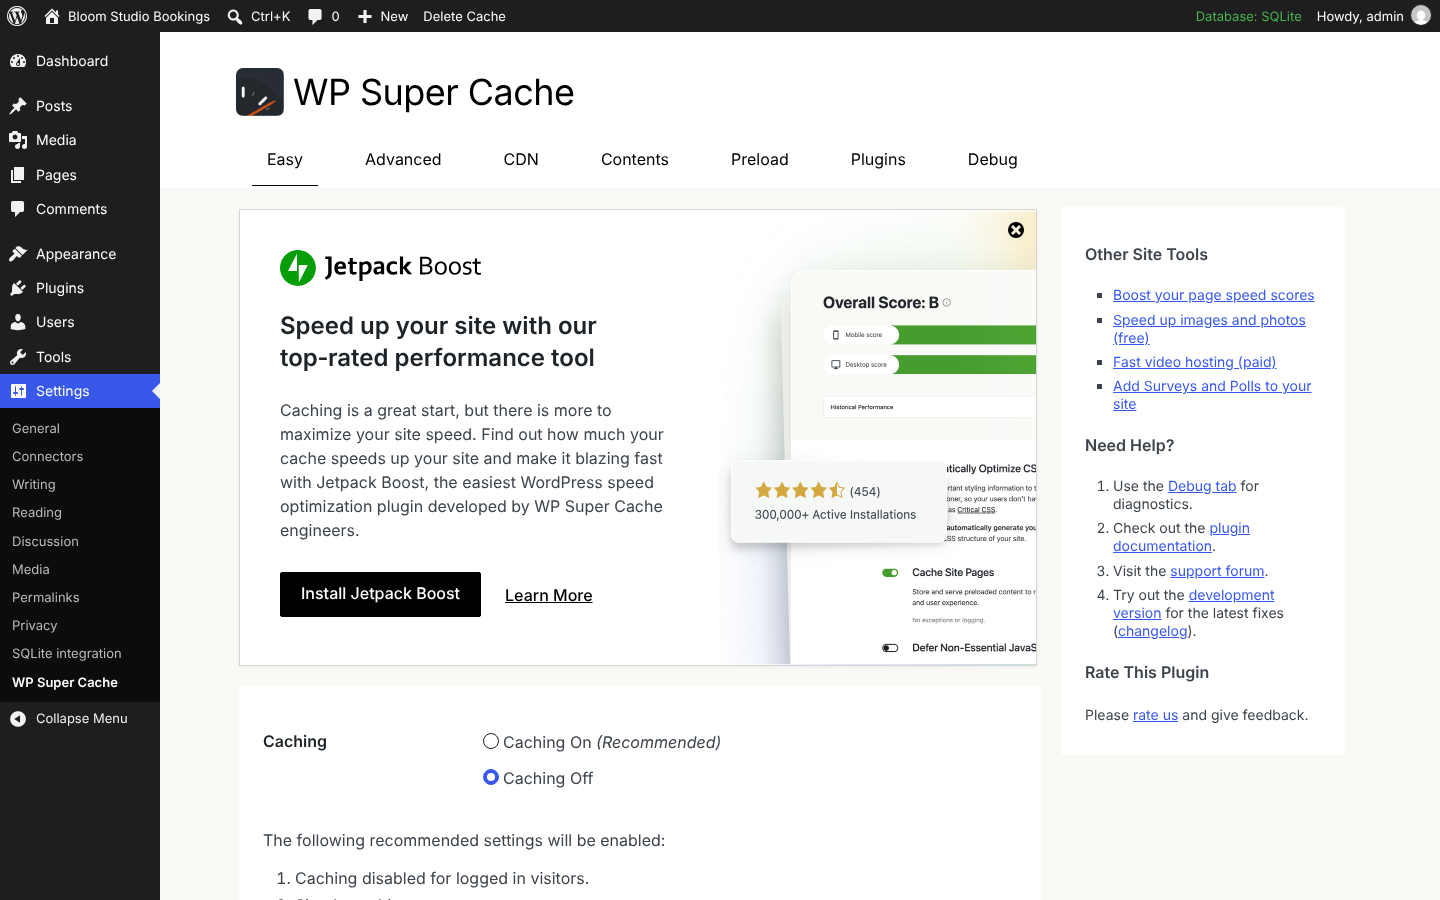Open the Media library in the main sidebar
This screenshot has height=900, width=1440.
coord(80,140)
